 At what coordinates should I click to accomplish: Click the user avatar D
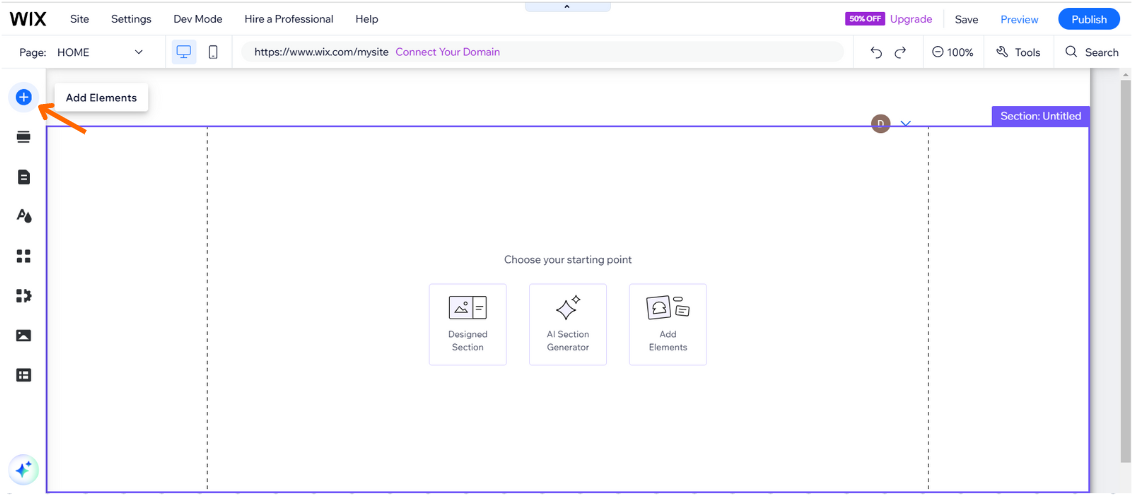click(881, 124)
